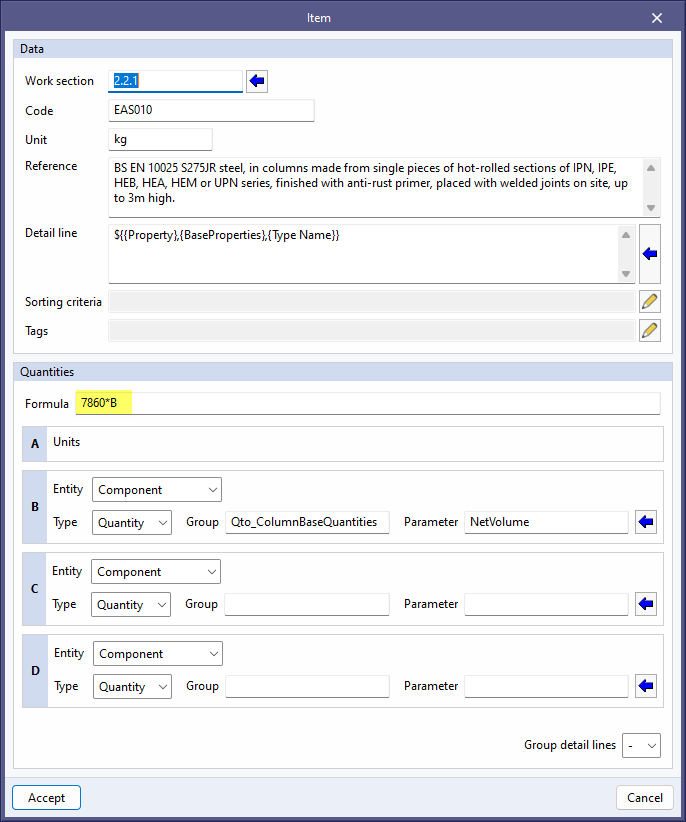This screenshot has height=822, width=686.
Task: Click the Tags disabled field
Action: click(x=372, y=331)
